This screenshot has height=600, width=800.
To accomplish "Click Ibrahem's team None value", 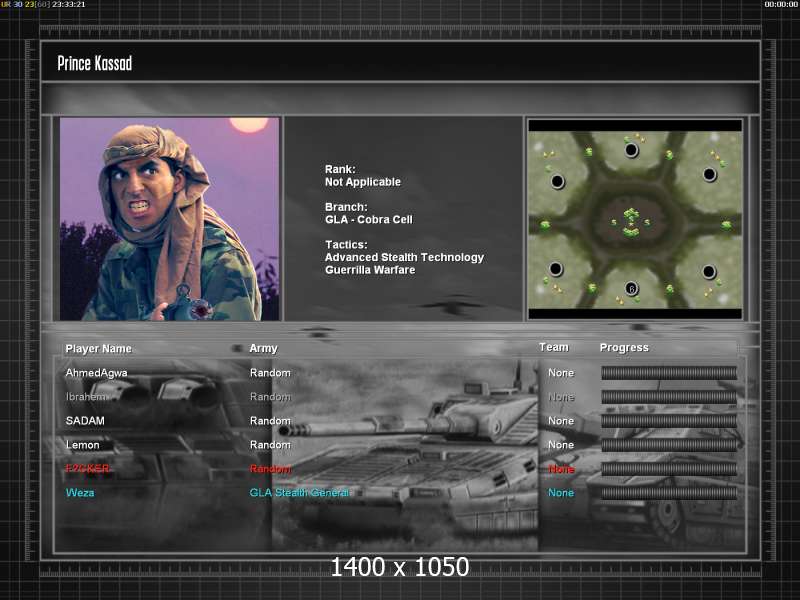I will pos(561,397).
